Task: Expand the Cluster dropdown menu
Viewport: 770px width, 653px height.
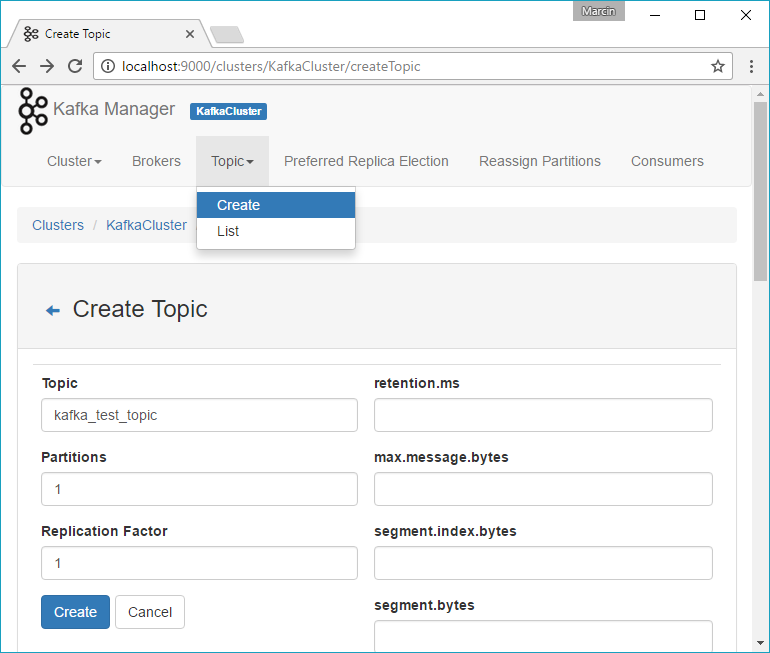Action: pos(74,161)
